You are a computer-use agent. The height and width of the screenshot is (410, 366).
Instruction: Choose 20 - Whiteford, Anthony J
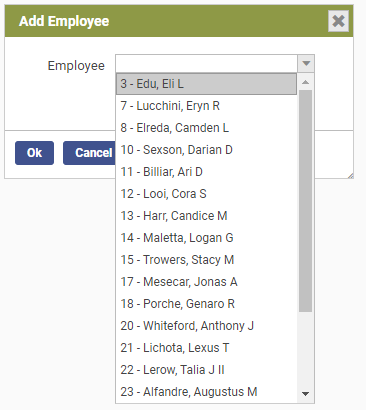pos(206,326)
